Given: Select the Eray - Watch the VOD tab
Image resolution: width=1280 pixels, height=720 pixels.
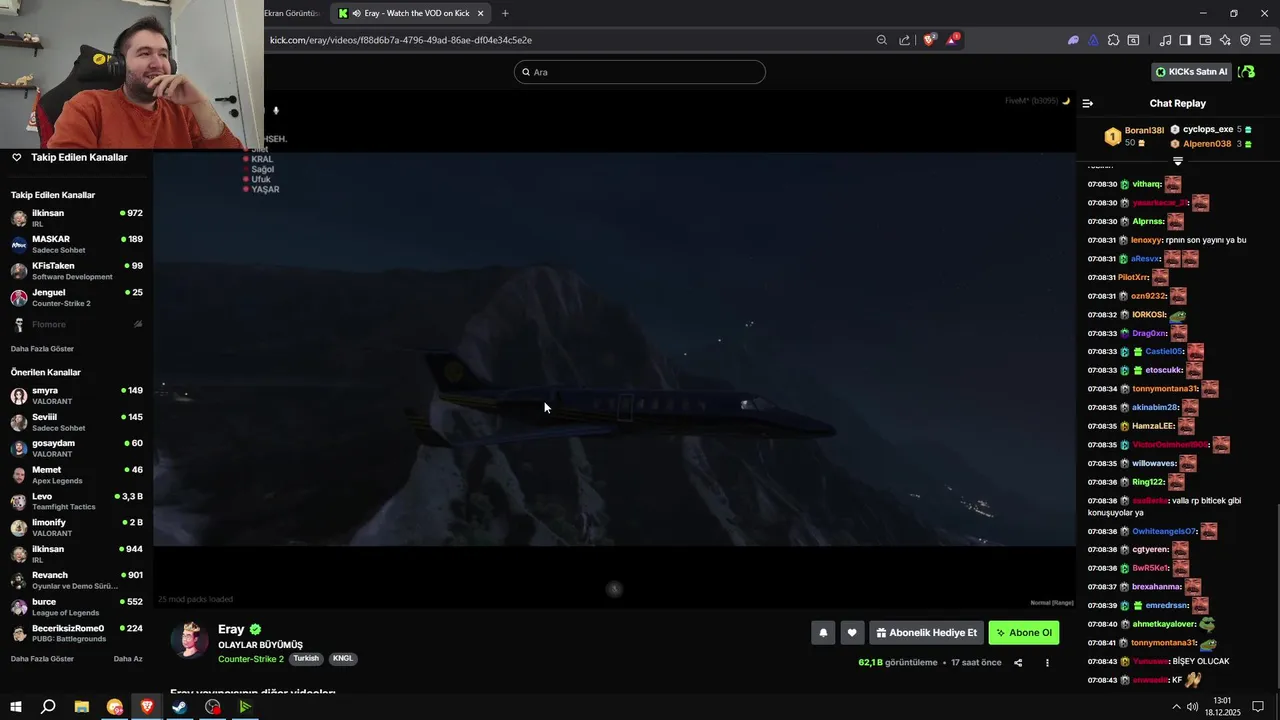Looking at the screenshot, I should (410, 13).
